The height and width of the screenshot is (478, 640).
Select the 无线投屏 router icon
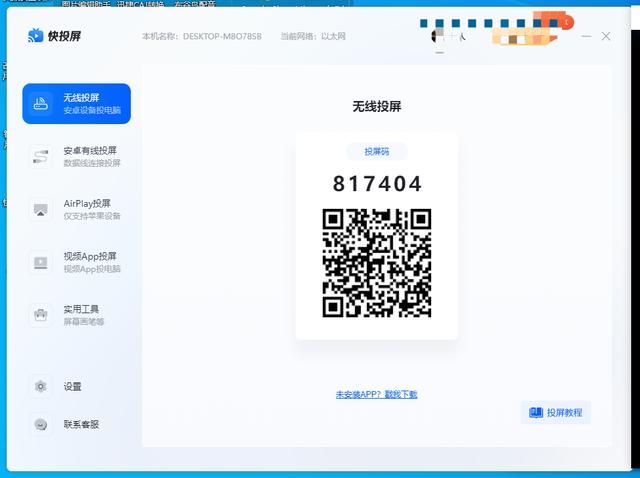pos(40,104)
